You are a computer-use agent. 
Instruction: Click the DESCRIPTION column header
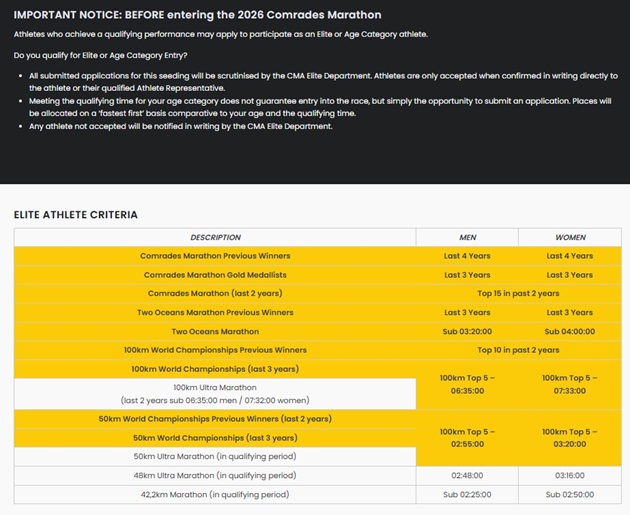pos(215,237)
